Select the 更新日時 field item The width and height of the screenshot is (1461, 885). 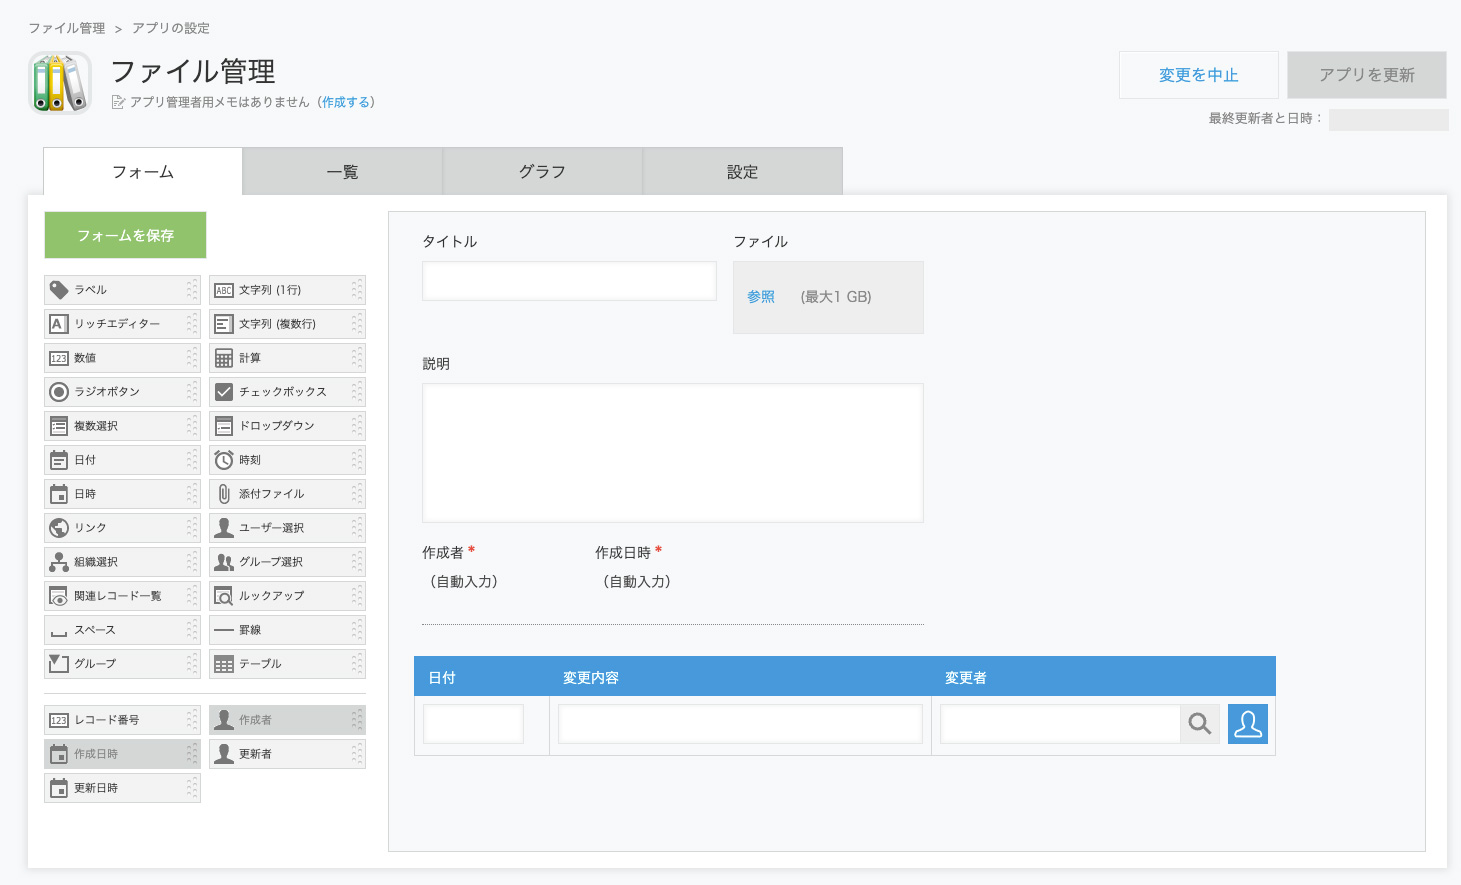click(x=122, y=788)
